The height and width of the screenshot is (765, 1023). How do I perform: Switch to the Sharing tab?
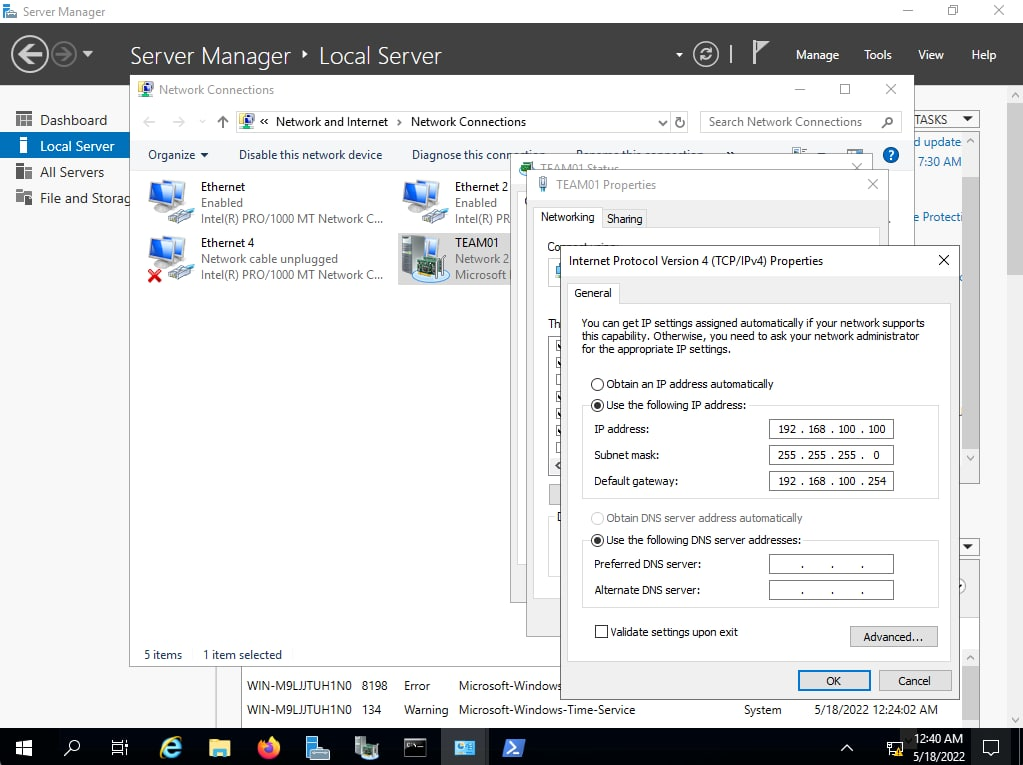624,218
